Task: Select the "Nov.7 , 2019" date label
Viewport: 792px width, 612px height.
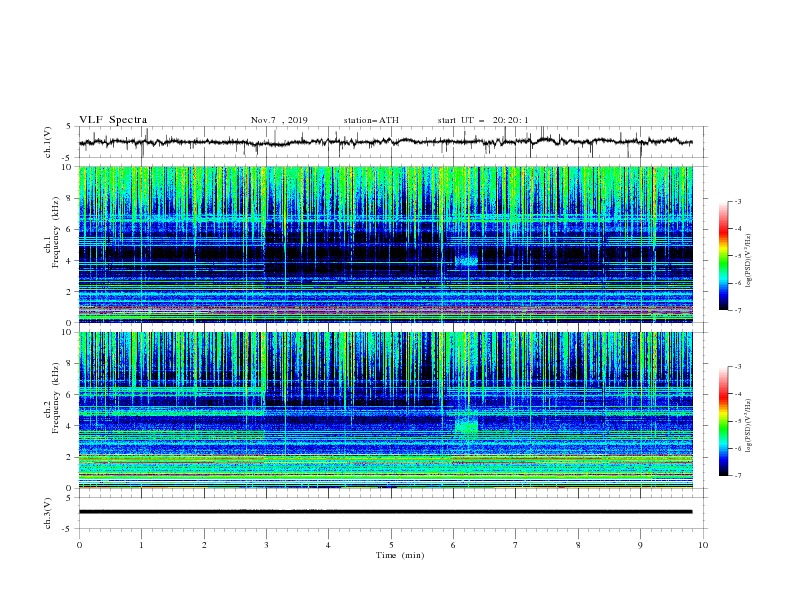Action: (x=279, y=120)
